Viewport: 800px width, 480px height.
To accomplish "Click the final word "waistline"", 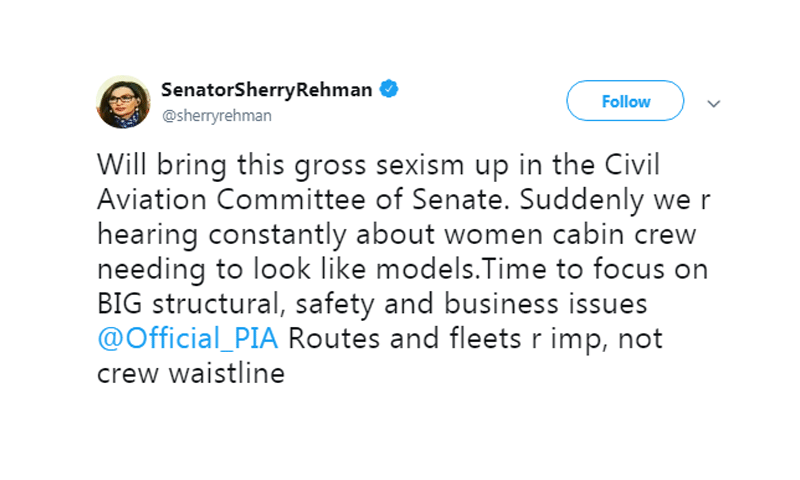I will 227,373.
